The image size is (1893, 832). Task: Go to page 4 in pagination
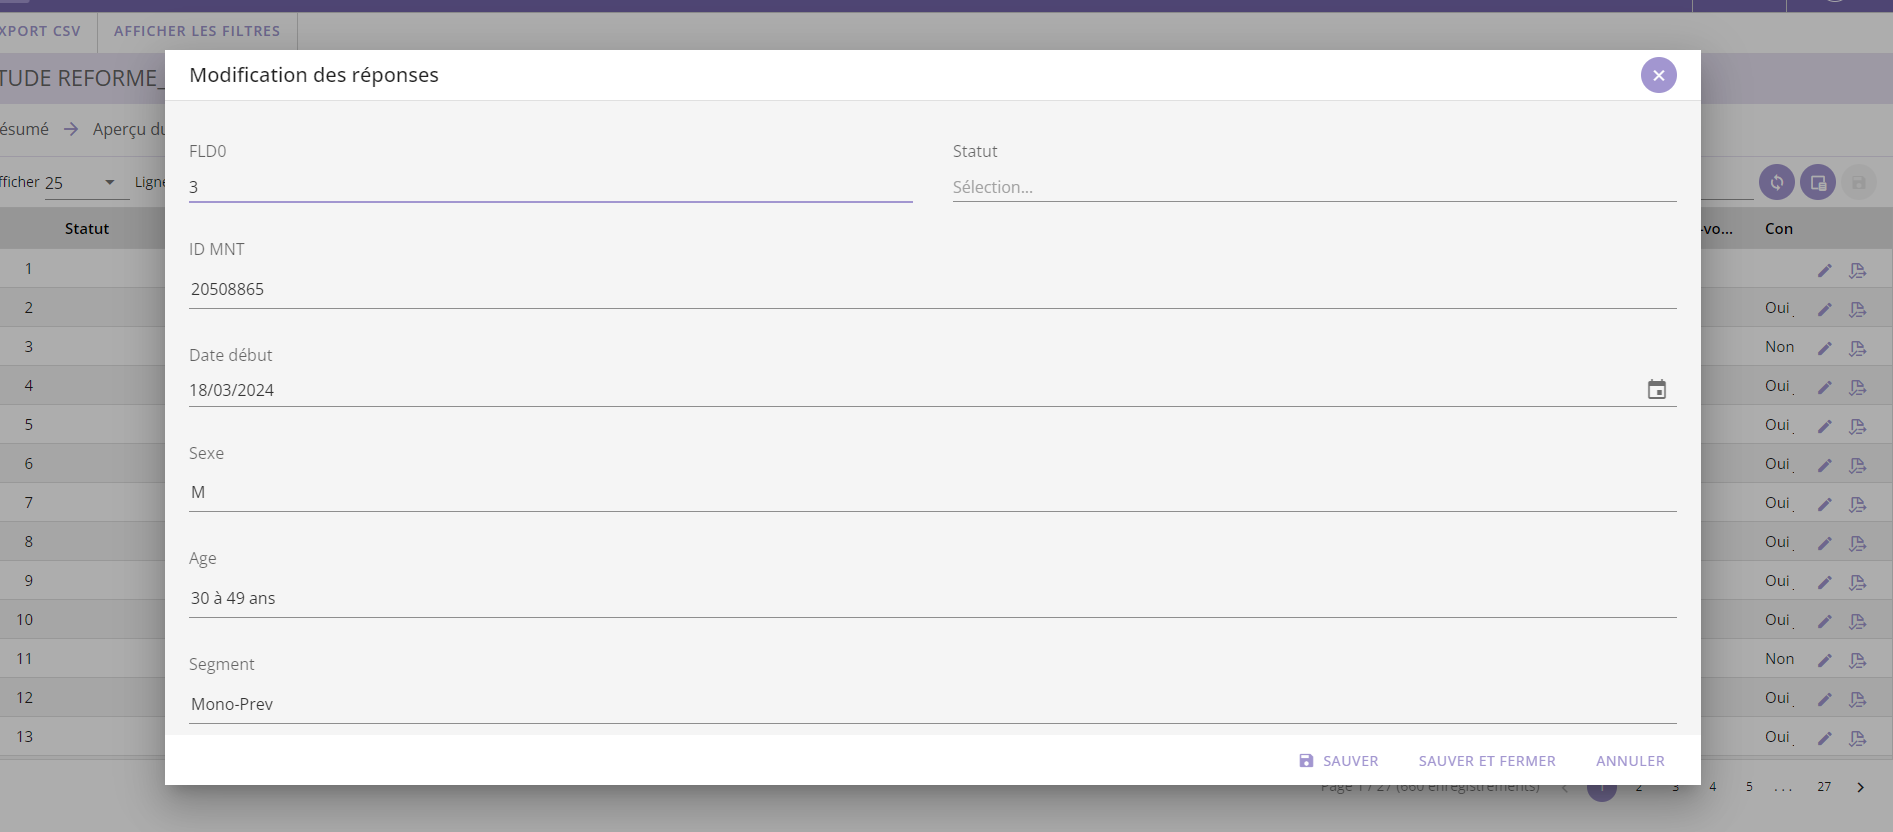coord(1713,787)
